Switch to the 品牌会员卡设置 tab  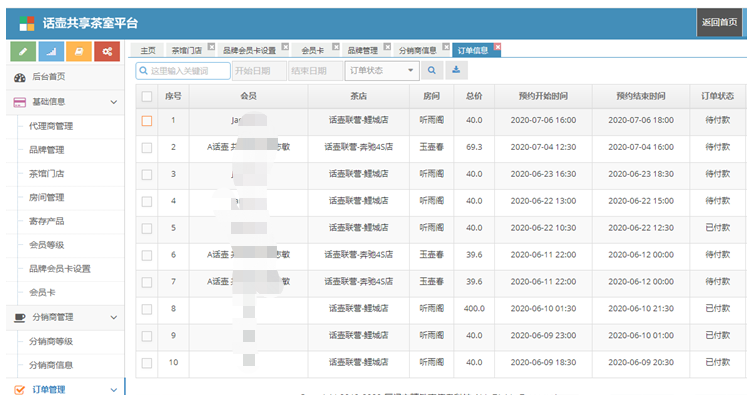(249, 50)
